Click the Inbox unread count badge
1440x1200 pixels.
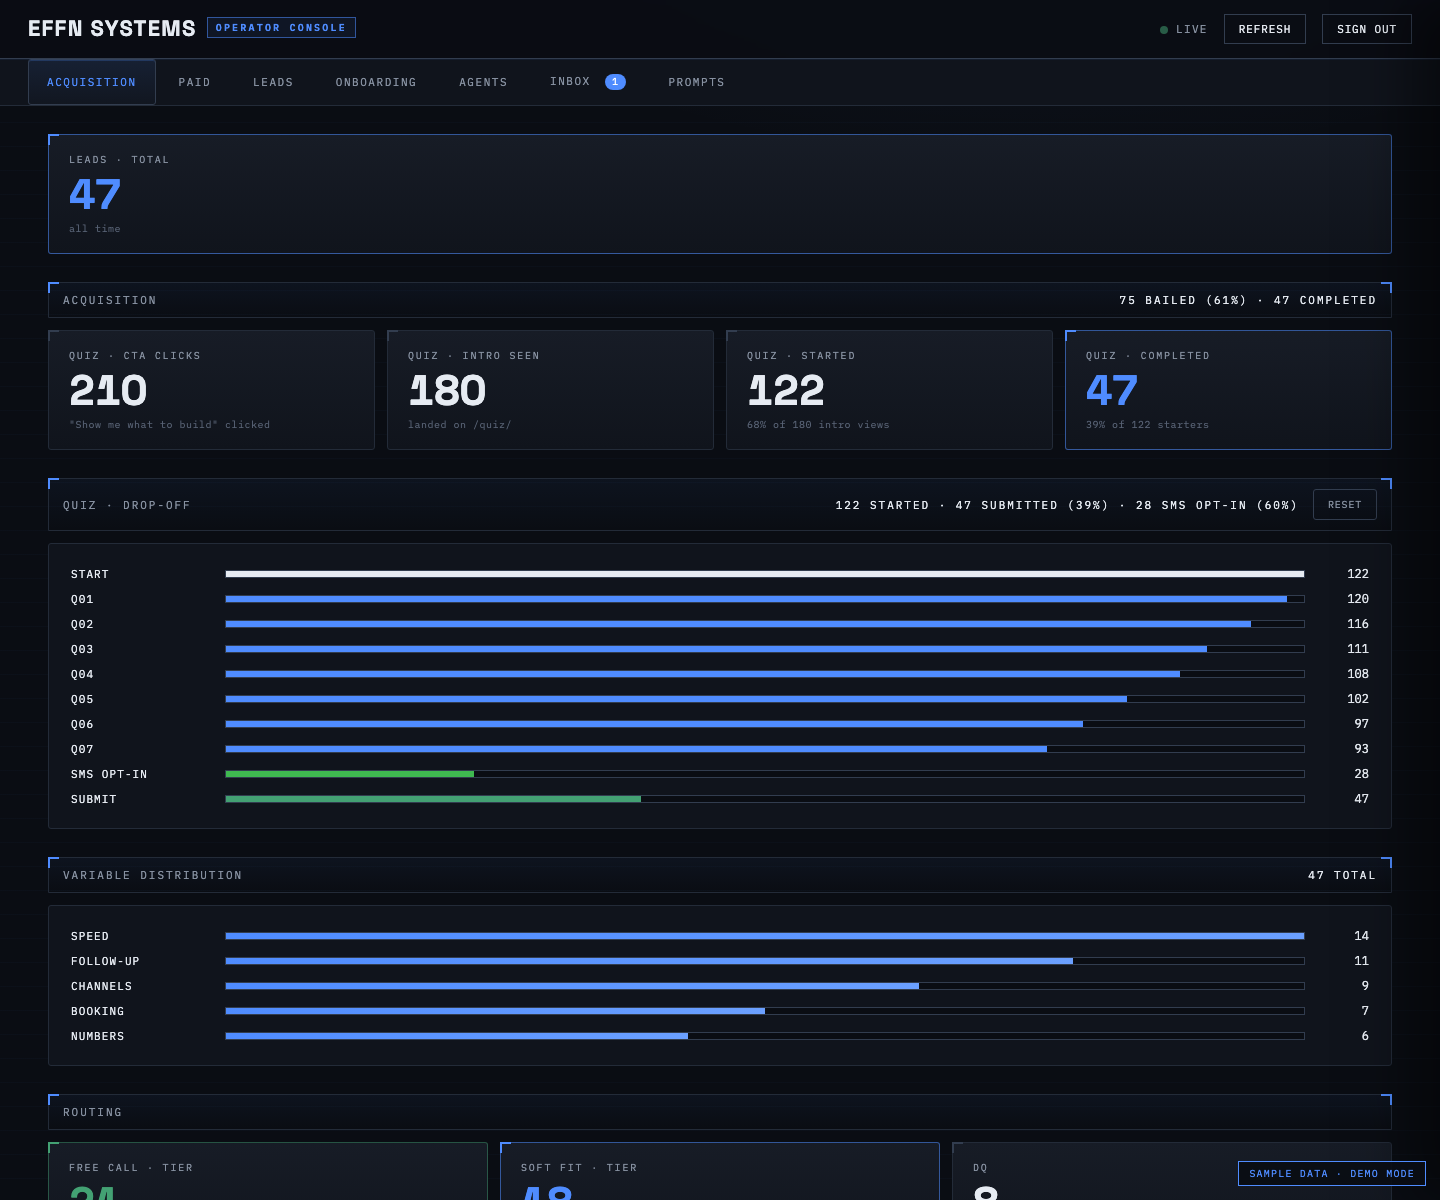615,82
